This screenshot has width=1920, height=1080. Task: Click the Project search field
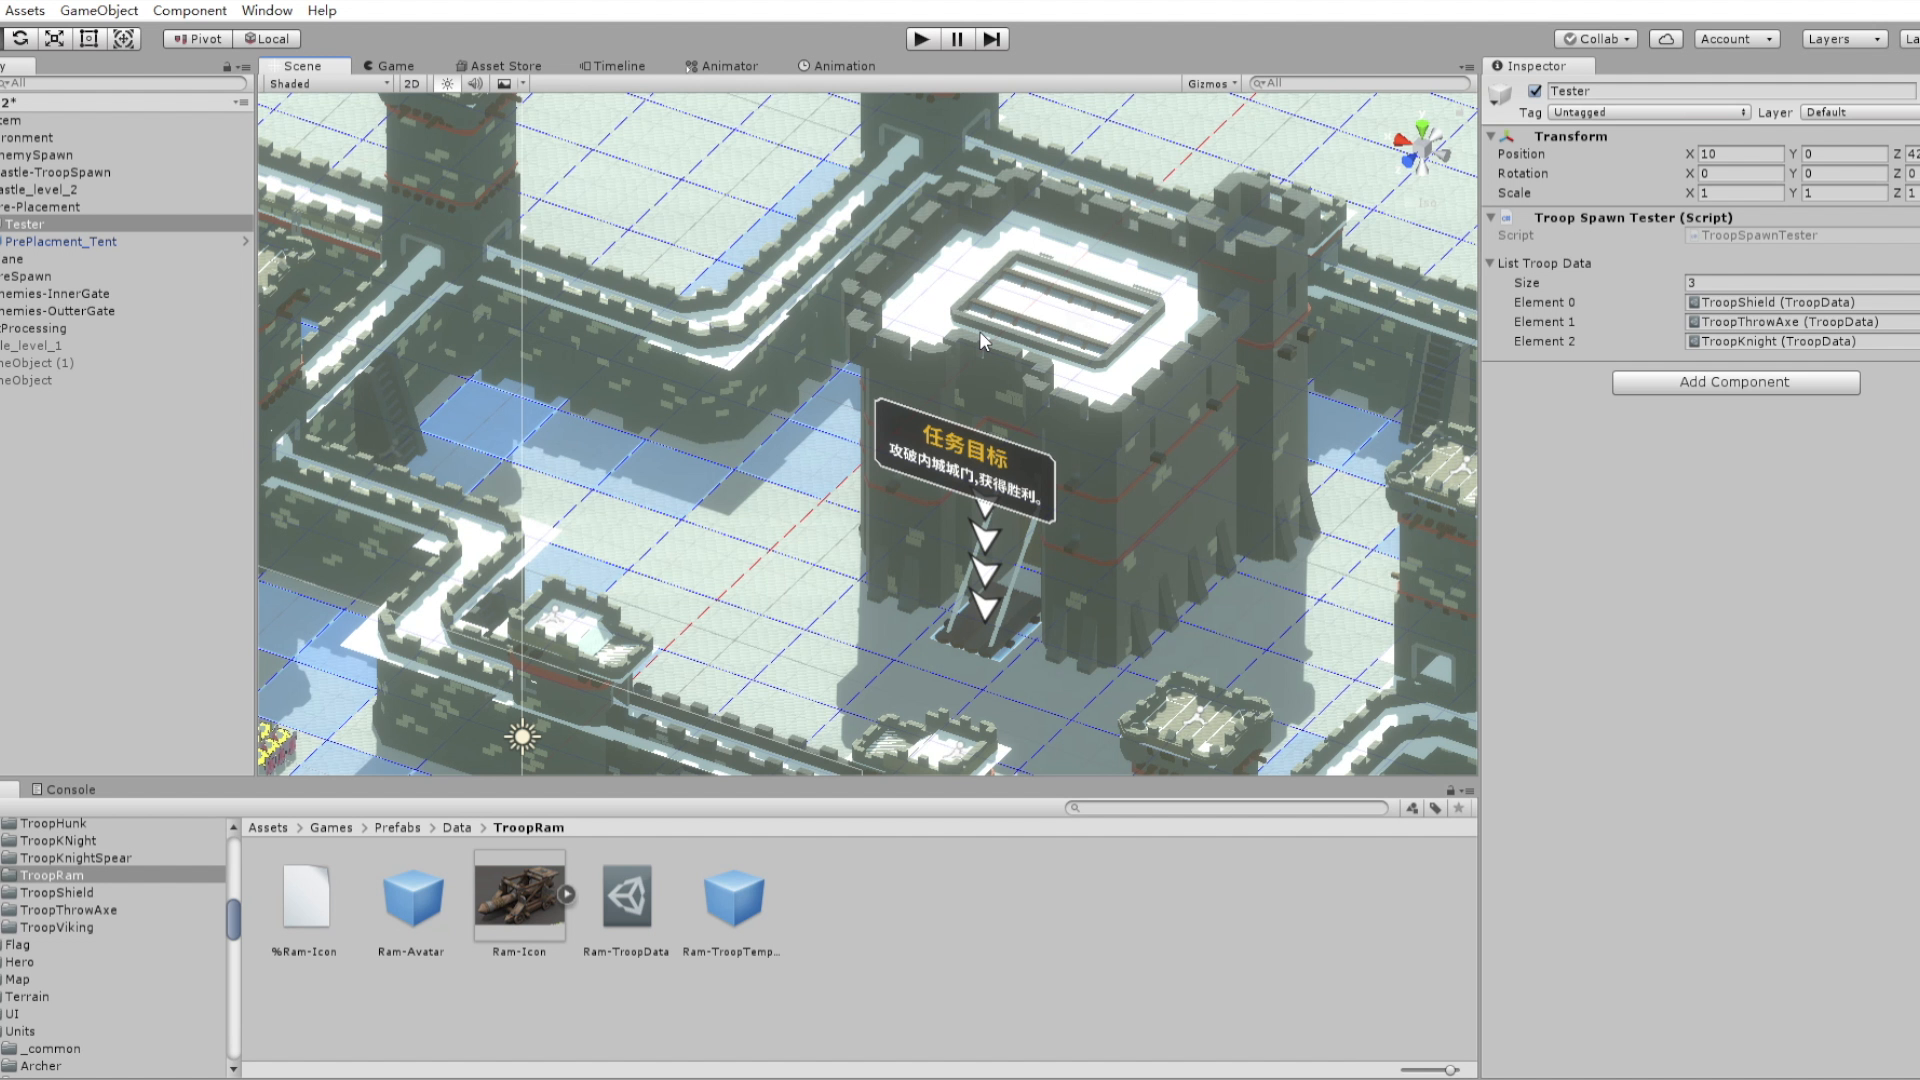[1227, 807]
